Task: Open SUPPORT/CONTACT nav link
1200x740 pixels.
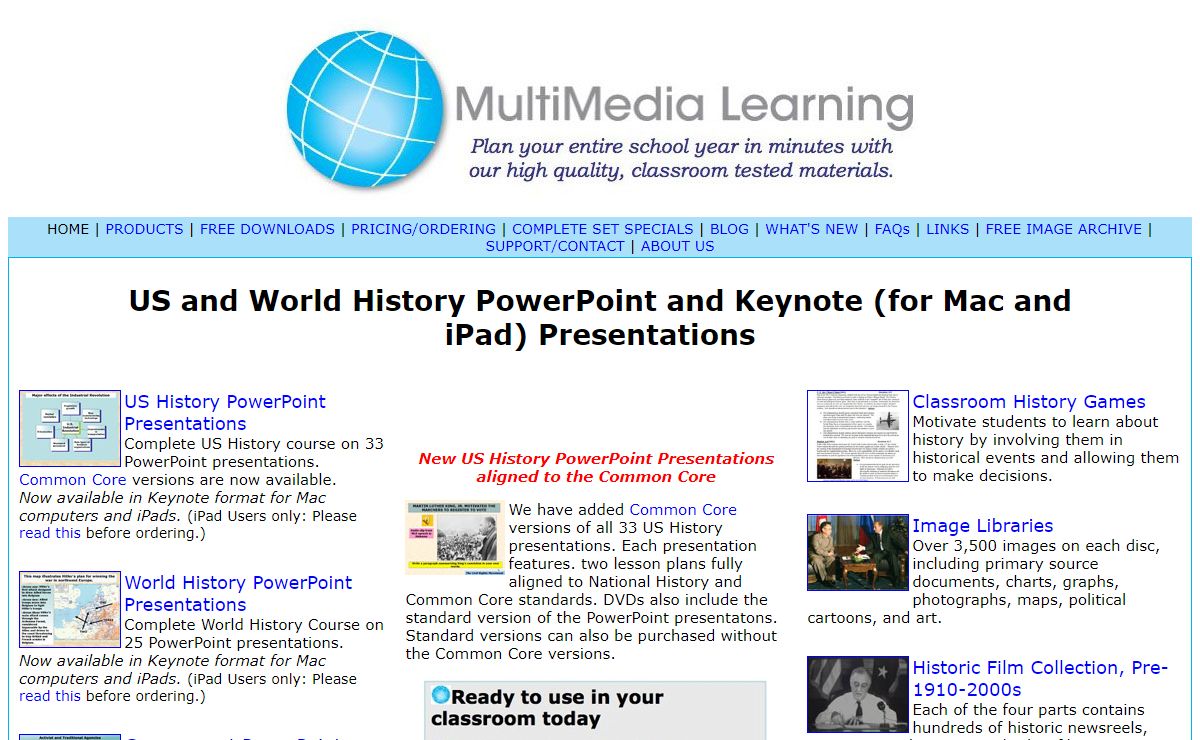Action: click(555, 246)
